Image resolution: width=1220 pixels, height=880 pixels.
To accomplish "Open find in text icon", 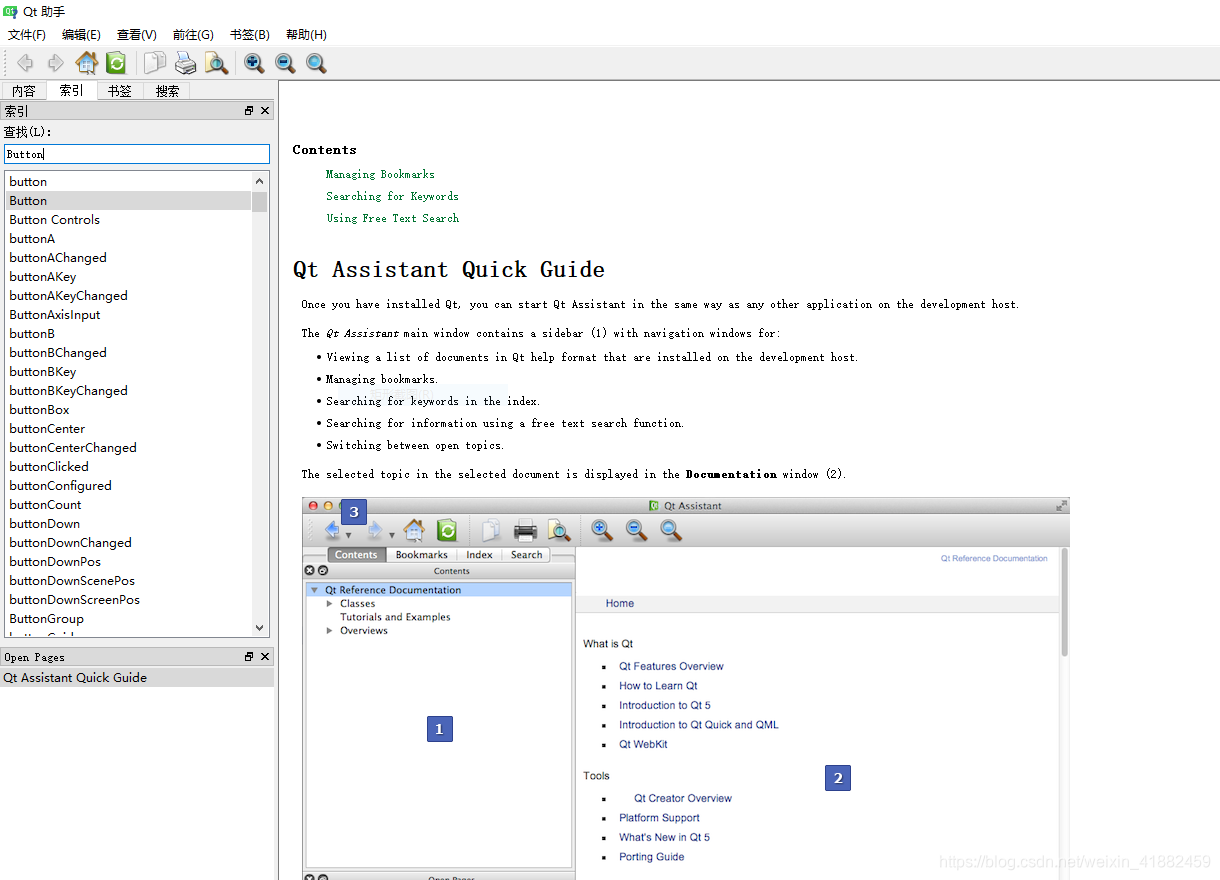I will click(x=216, y=63).
